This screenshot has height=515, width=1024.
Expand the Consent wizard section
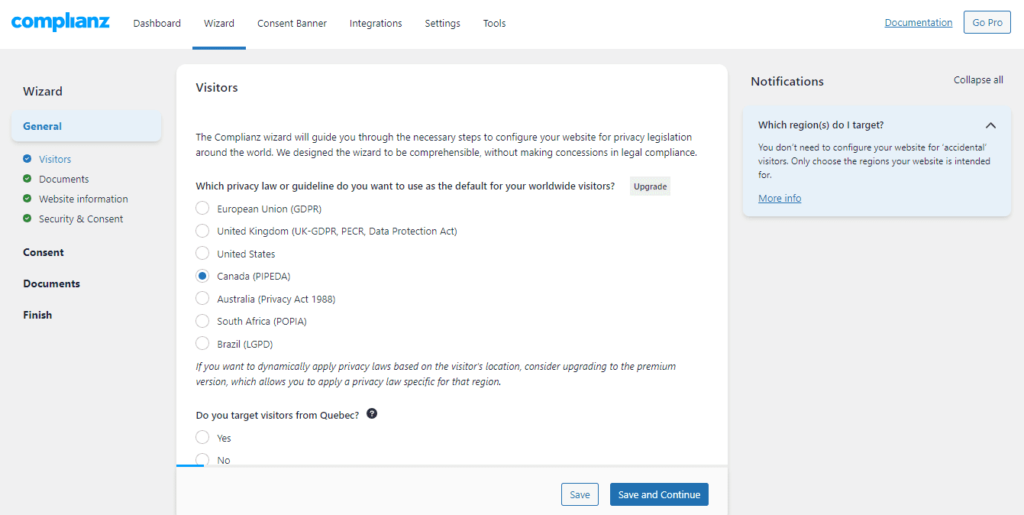point(44,252)
